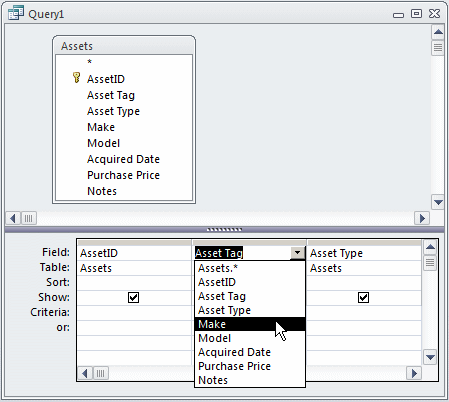Click the design grid vertical scroll thumb
Image resolution: width=449 pixels, height=402 pixels.
430,263
